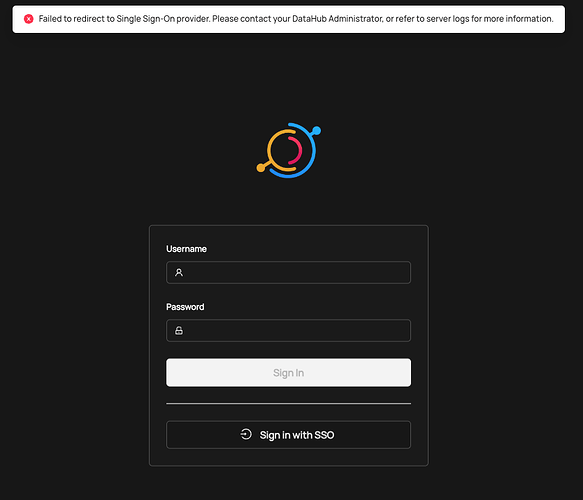Click the Sign in with SSO button
Screen dimensions: 583x500
coord(289,435)
